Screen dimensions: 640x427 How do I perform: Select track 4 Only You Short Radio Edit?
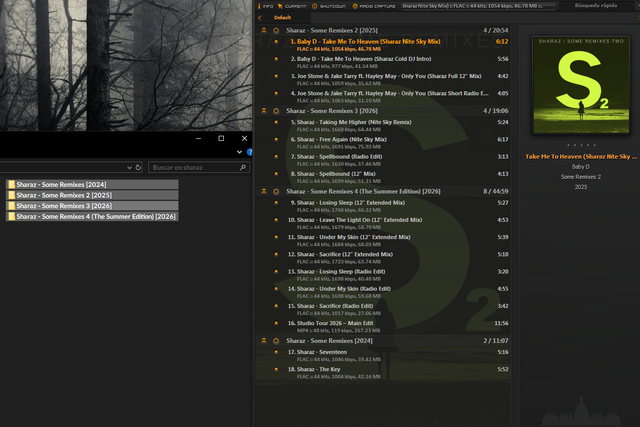point(383,96)
